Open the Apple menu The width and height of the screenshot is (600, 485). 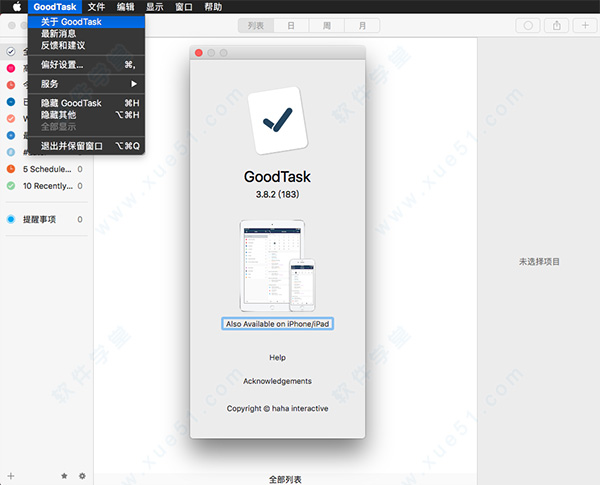[x=17, y=7]
